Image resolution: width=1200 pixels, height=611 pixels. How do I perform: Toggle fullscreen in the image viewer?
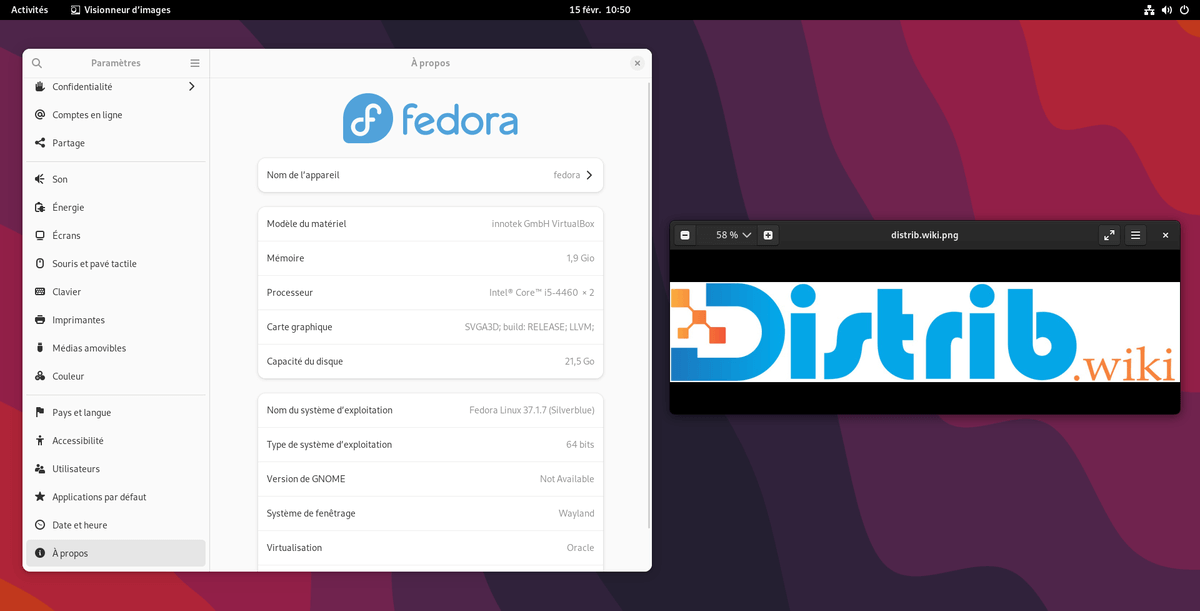tap(1109, 235)
